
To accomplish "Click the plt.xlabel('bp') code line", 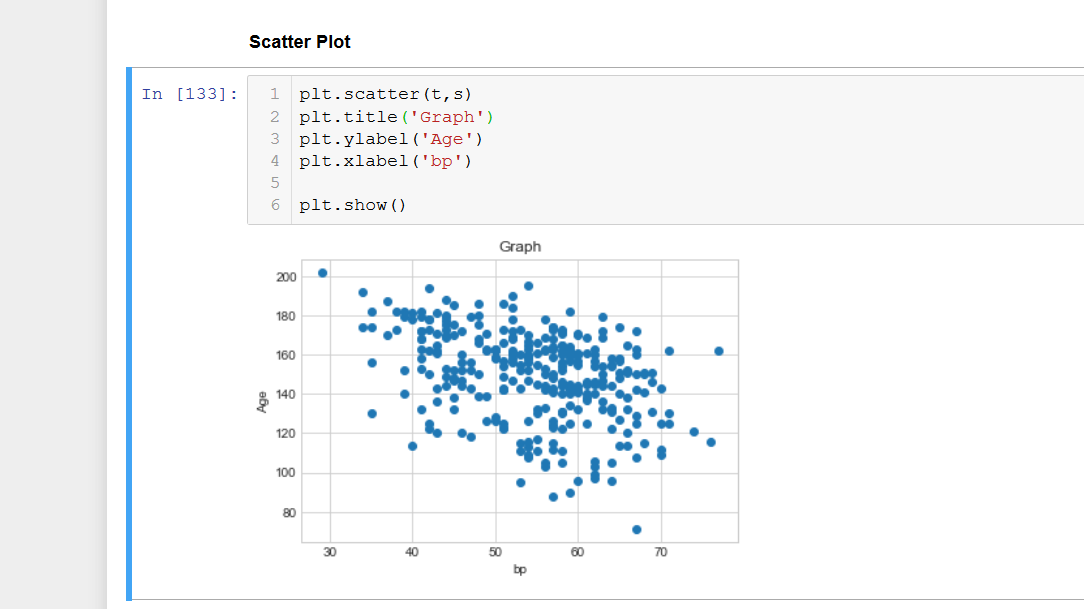I will pos(385,160).
